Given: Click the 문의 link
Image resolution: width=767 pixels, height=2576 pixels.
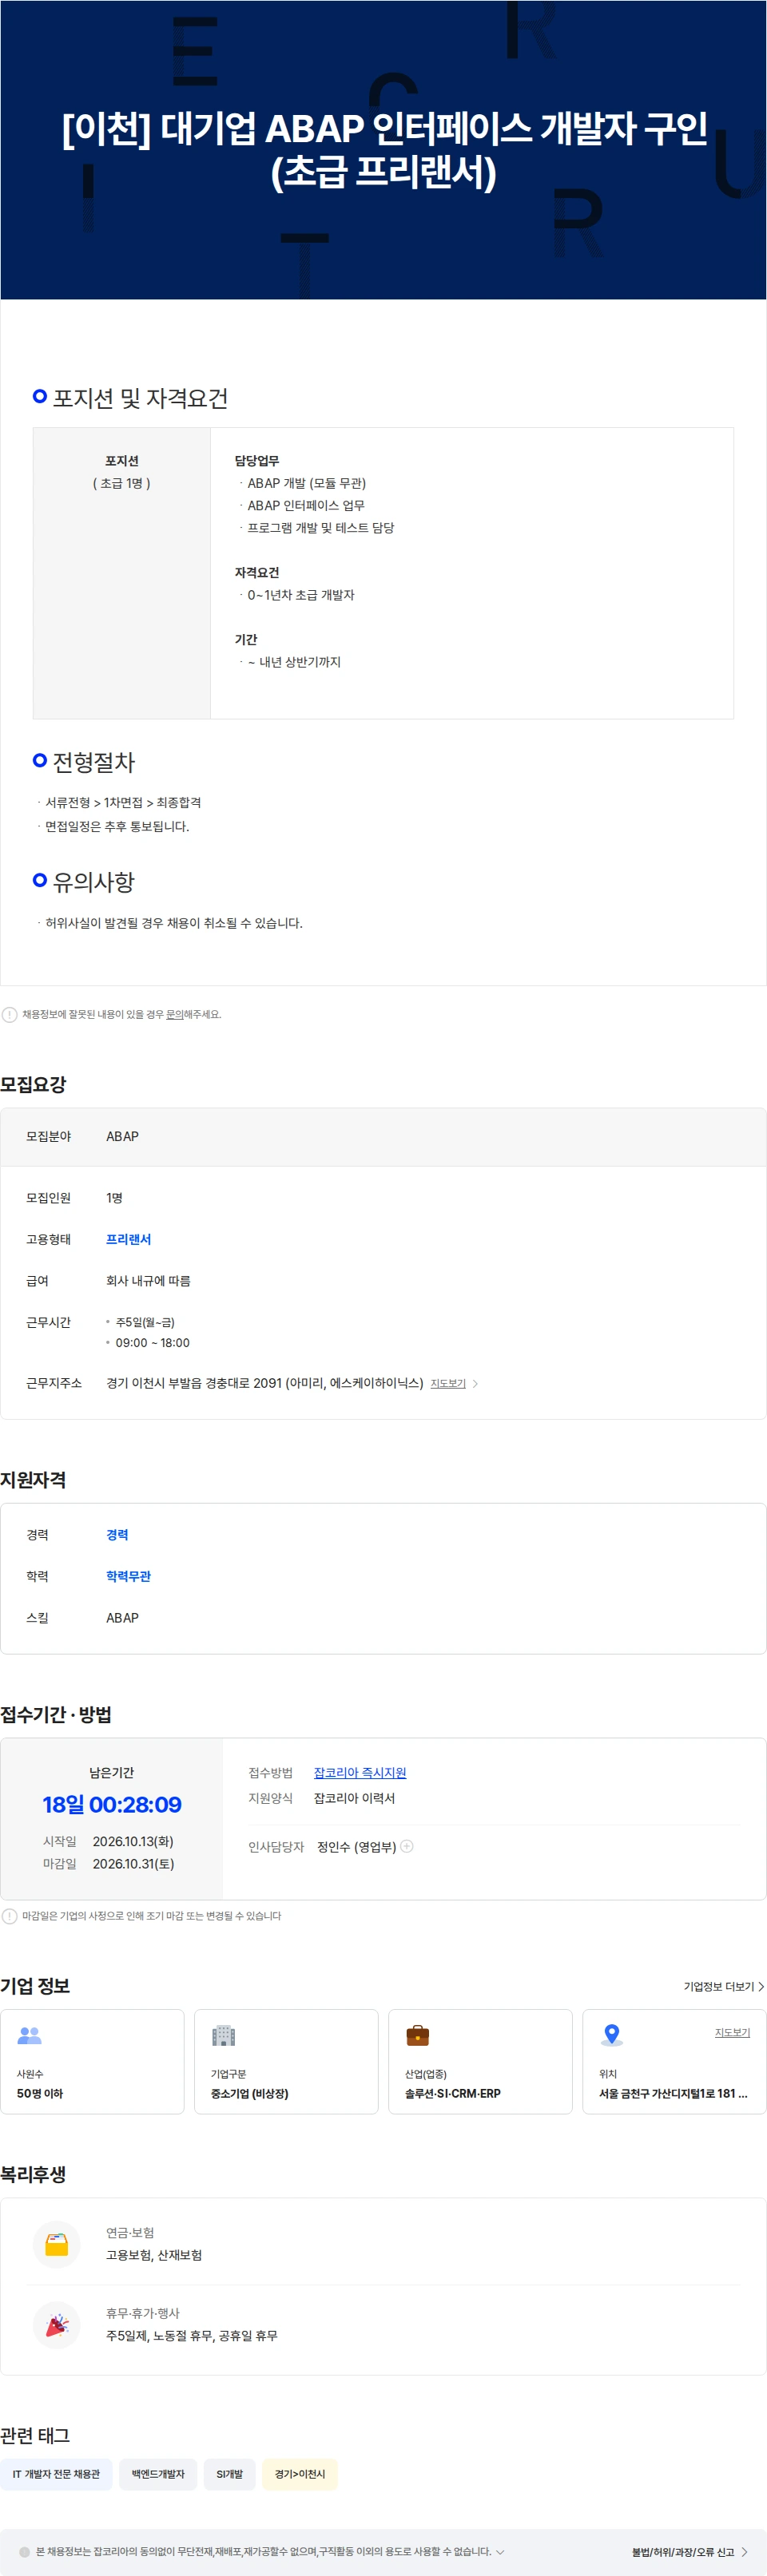Looking at the screenshot, I should click(174, 1014).
